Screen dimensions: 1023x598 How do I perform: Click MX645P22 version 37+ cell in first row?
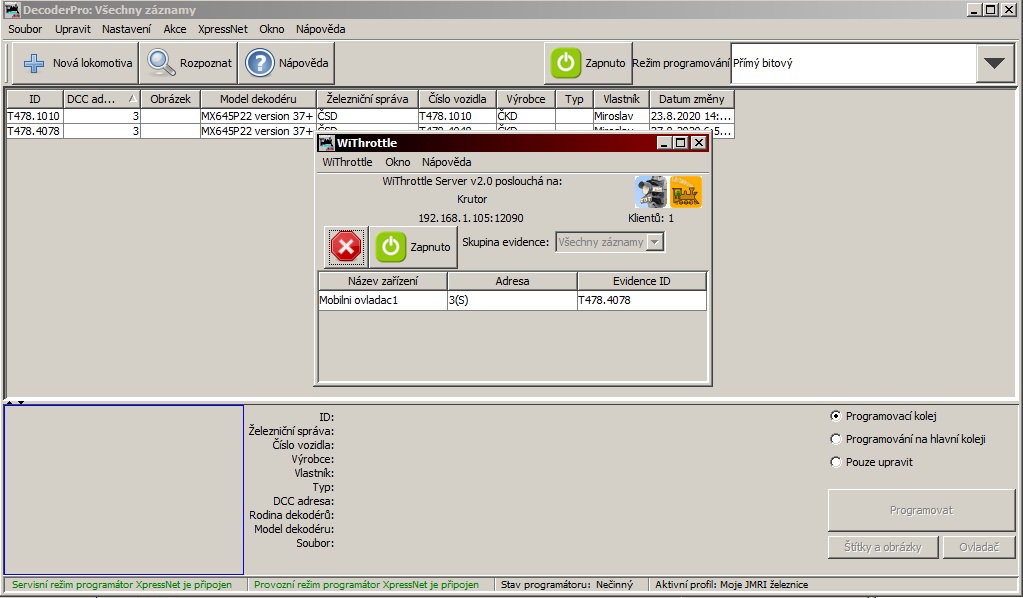coord(258,116)
